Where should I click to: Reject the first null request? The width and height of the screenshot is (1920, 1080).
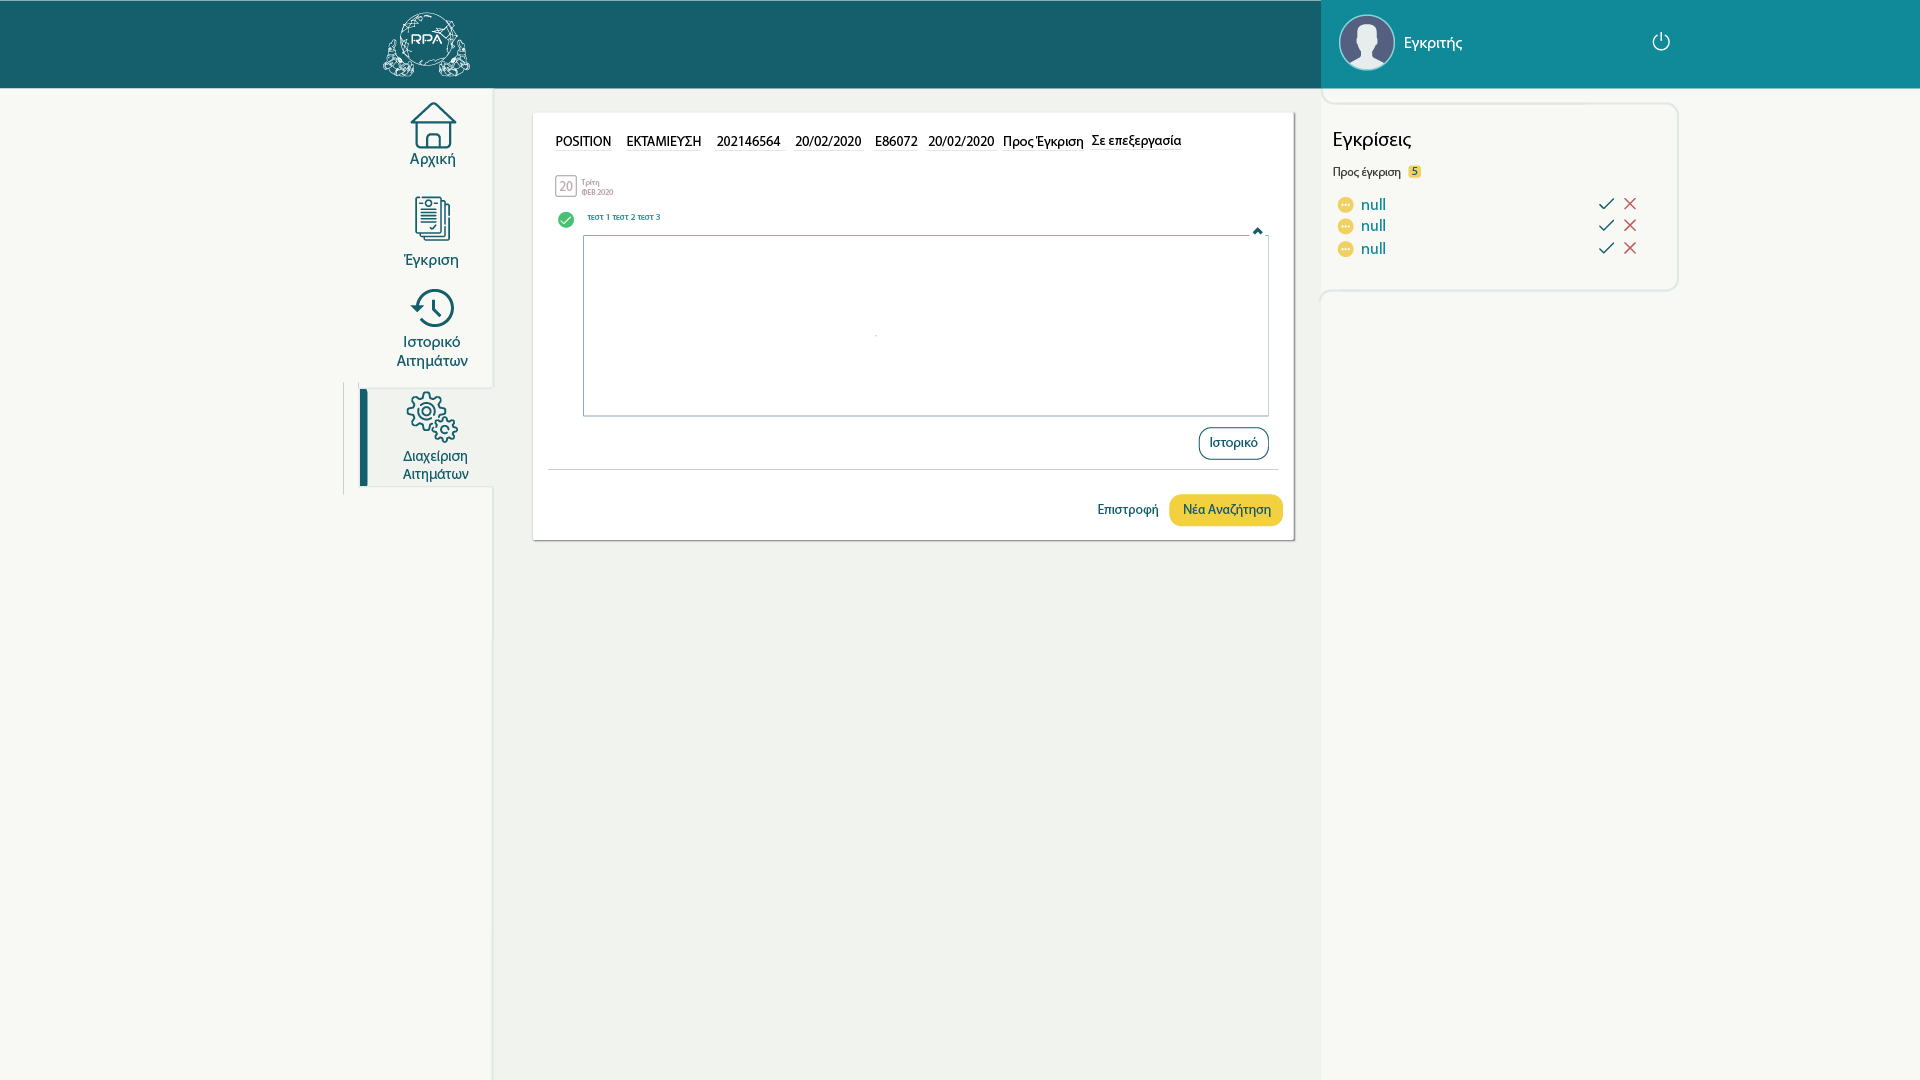coord(1630,204)
